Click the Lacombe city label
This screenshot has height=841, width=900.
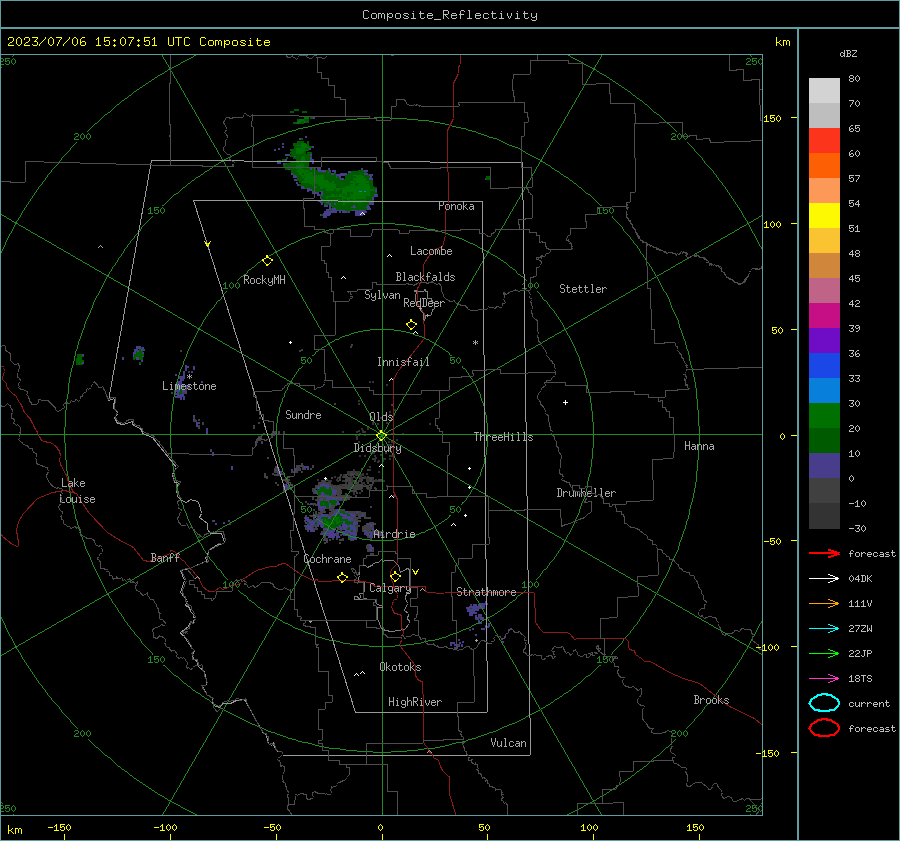tap(431, 251)
